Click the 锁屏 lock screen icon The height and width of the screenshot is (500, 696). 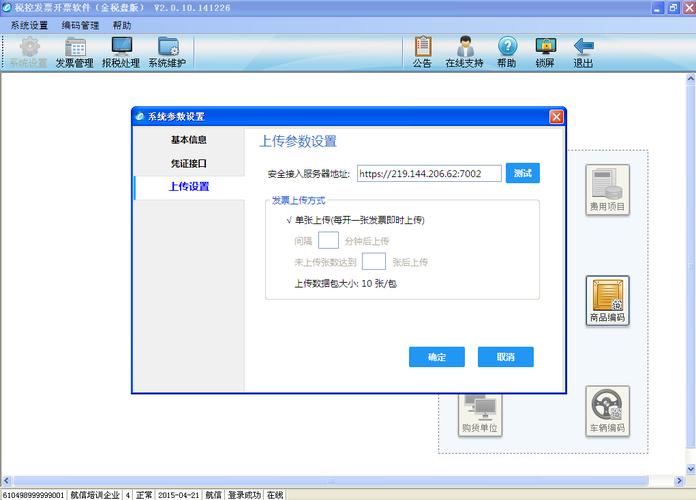pyautogui.click(x=545, y=52)
